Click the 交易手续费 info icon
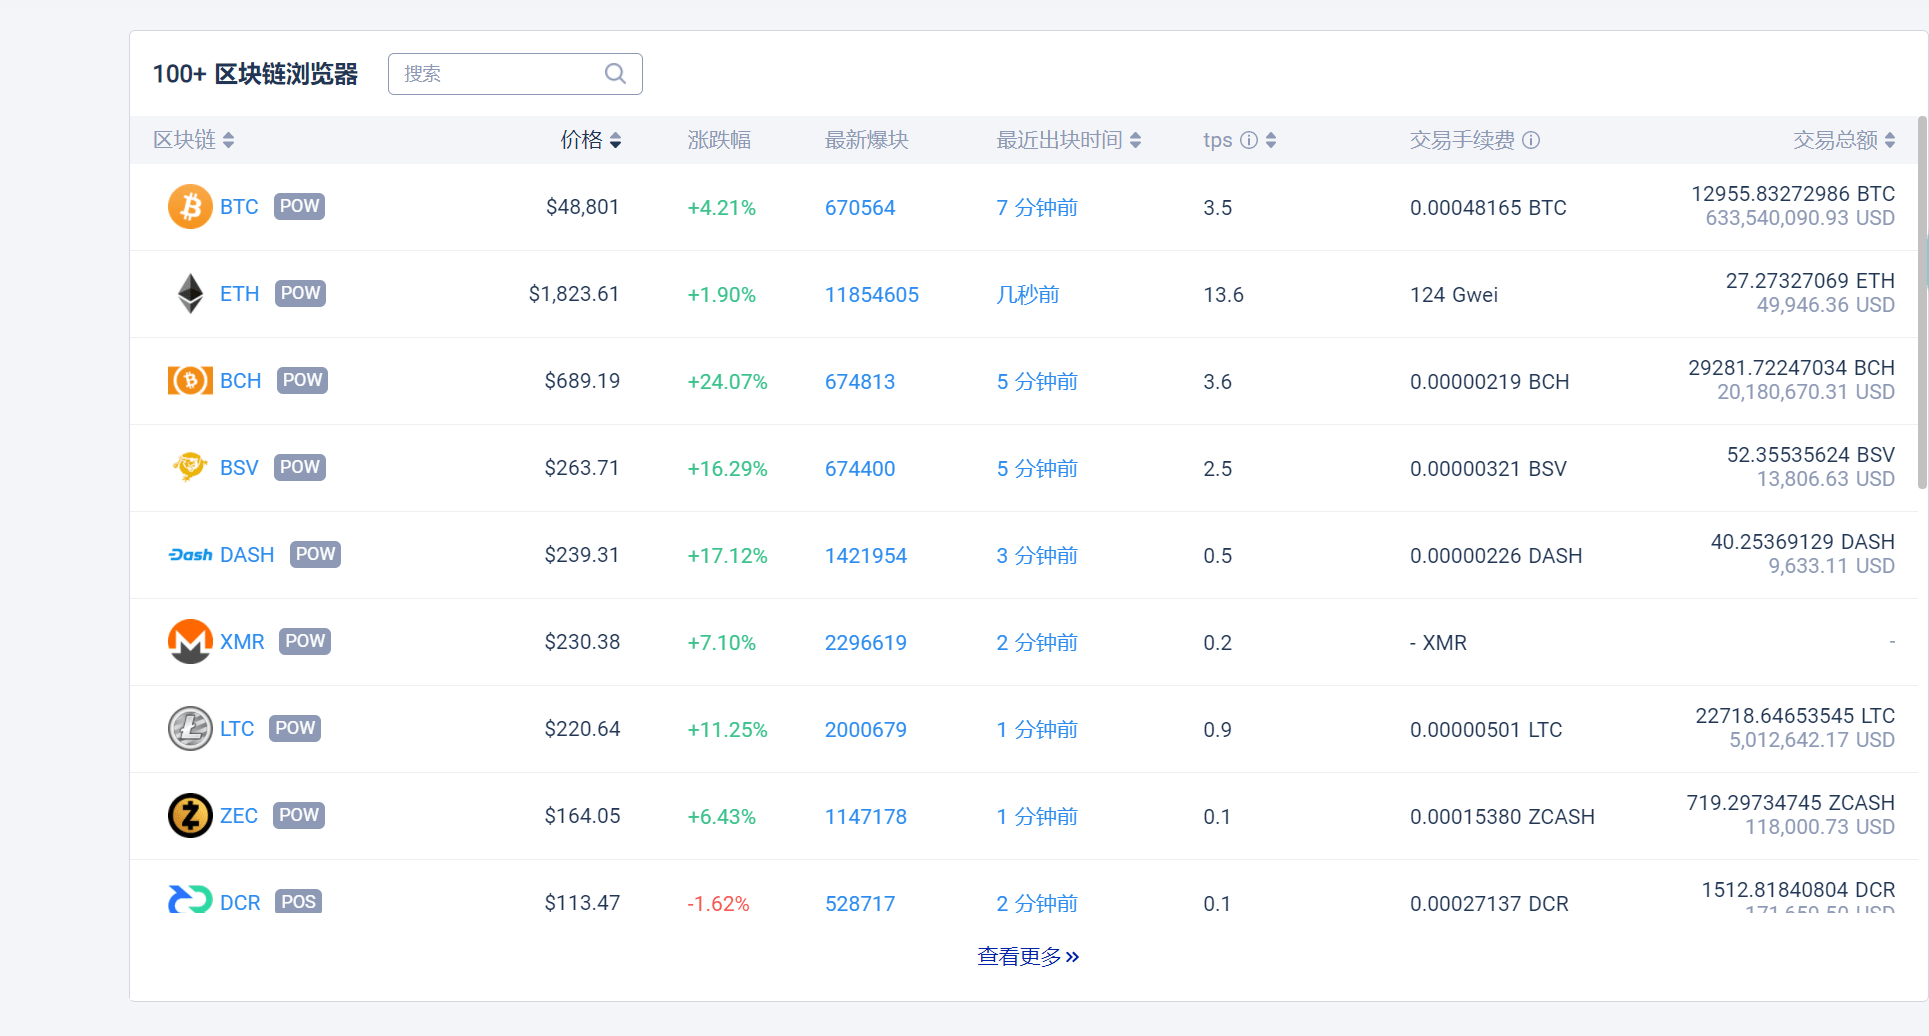The width and height of the screenshot is (1929, 1036). click(x=1530, y=140)
